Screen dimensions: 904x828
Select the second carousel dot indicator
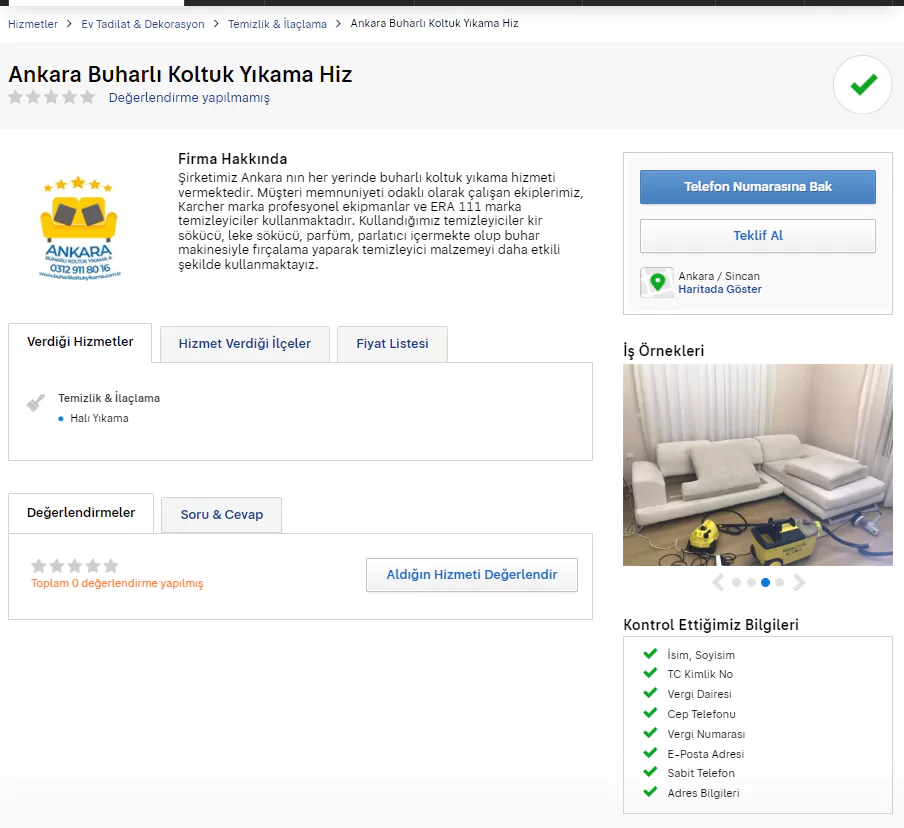coord(750,582)
